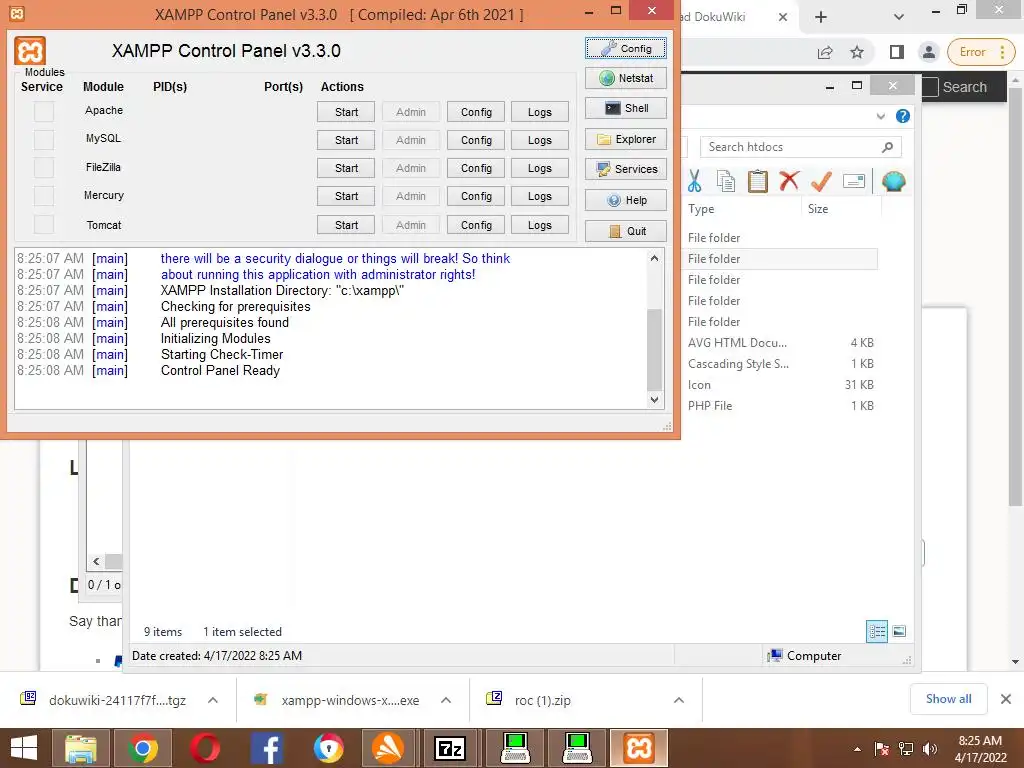
Task: Click the Error button menu in Chrome
Action: (981, 52)
